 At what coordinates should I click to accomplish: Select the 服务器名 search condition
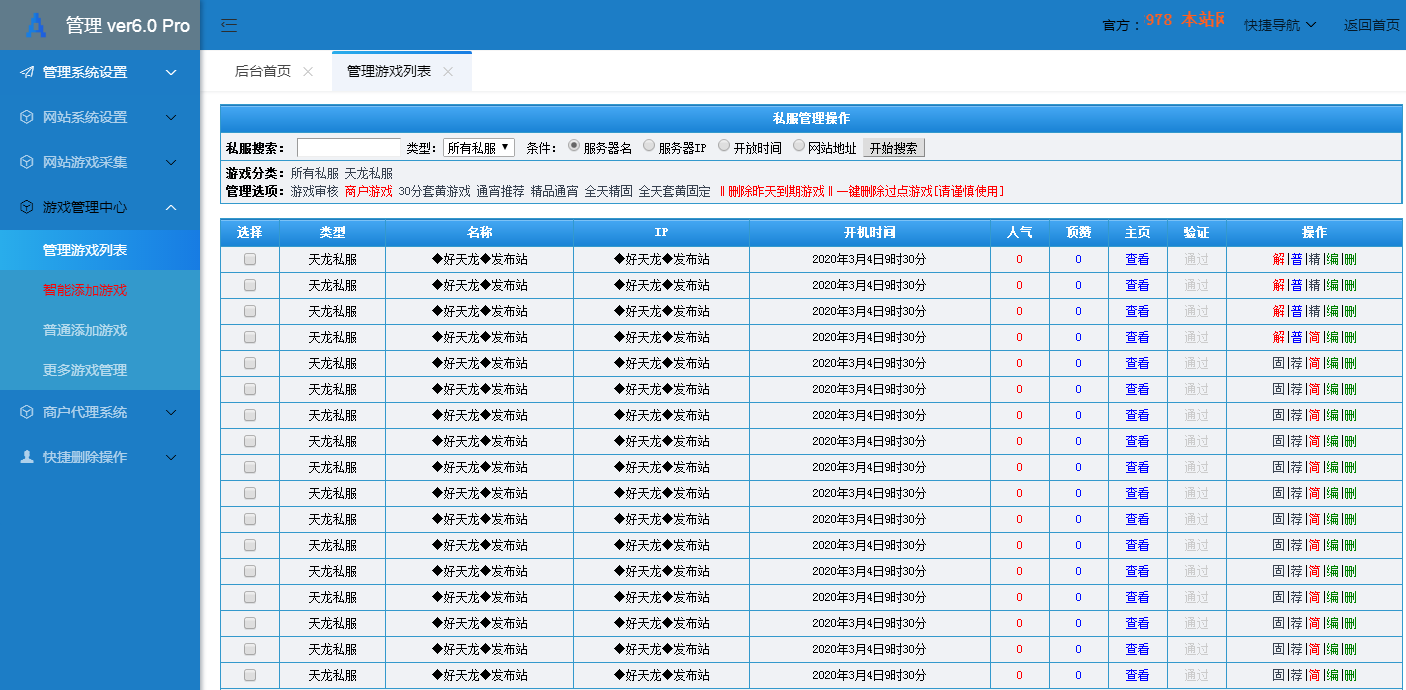point(574,146)
